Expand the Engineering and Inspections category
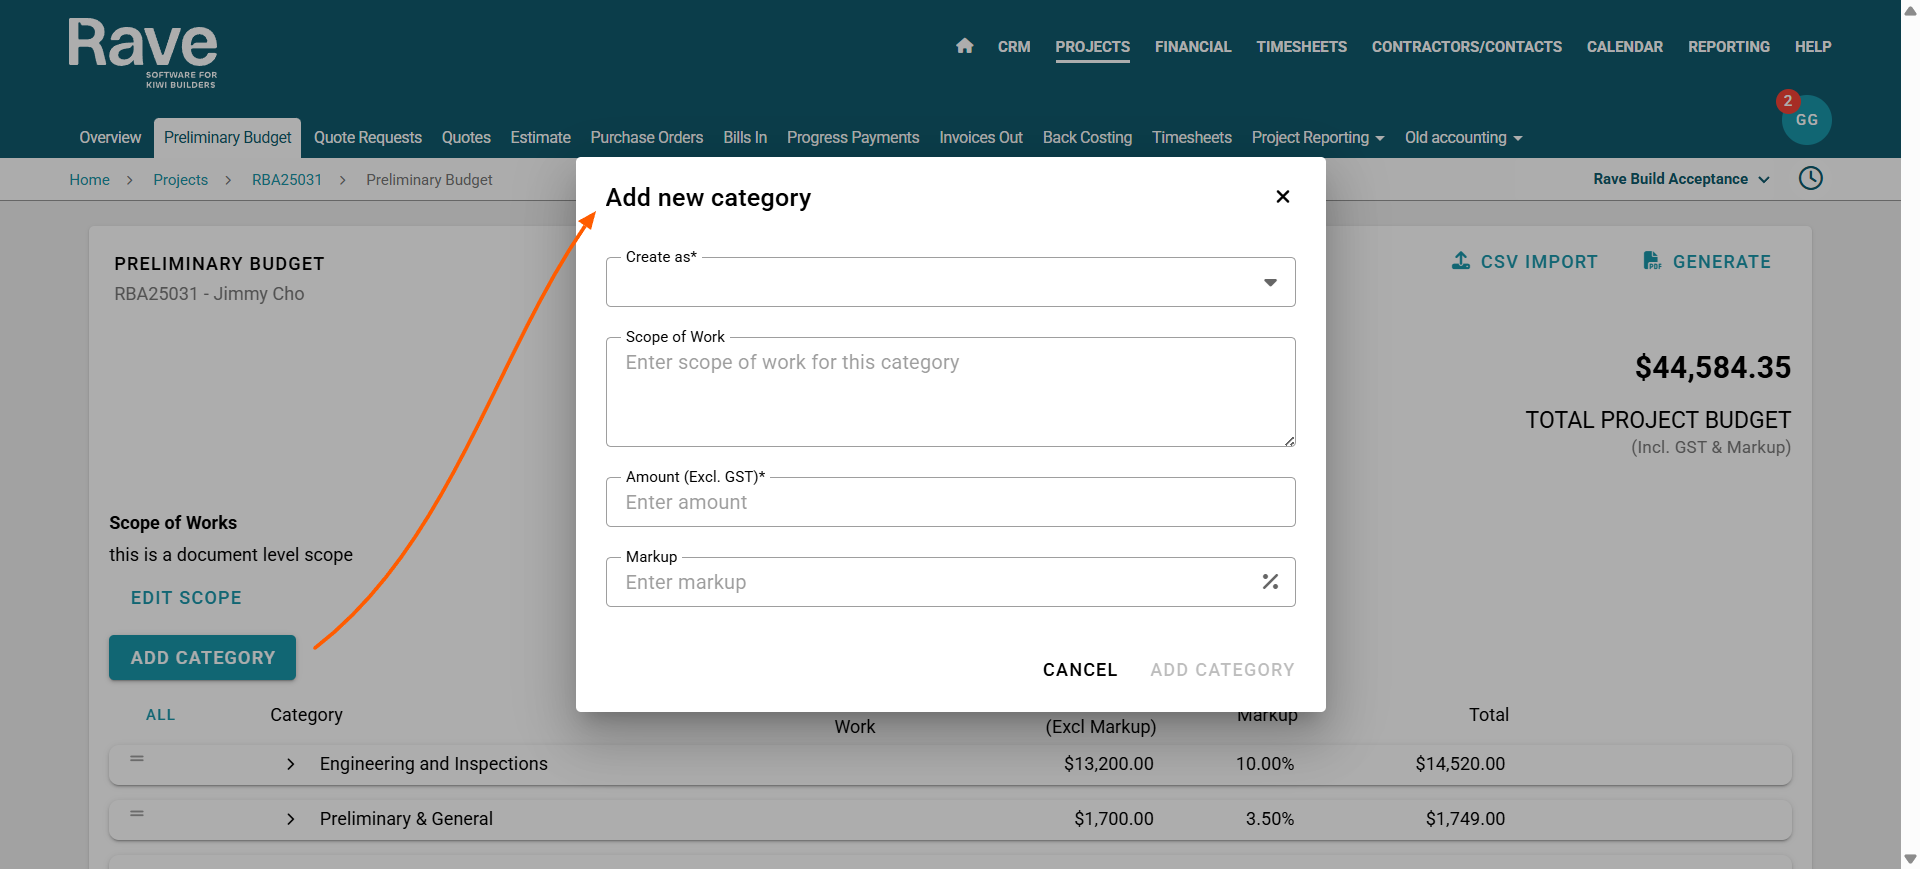The width and height of the screenshot is (1920, 869). (291, 764)
